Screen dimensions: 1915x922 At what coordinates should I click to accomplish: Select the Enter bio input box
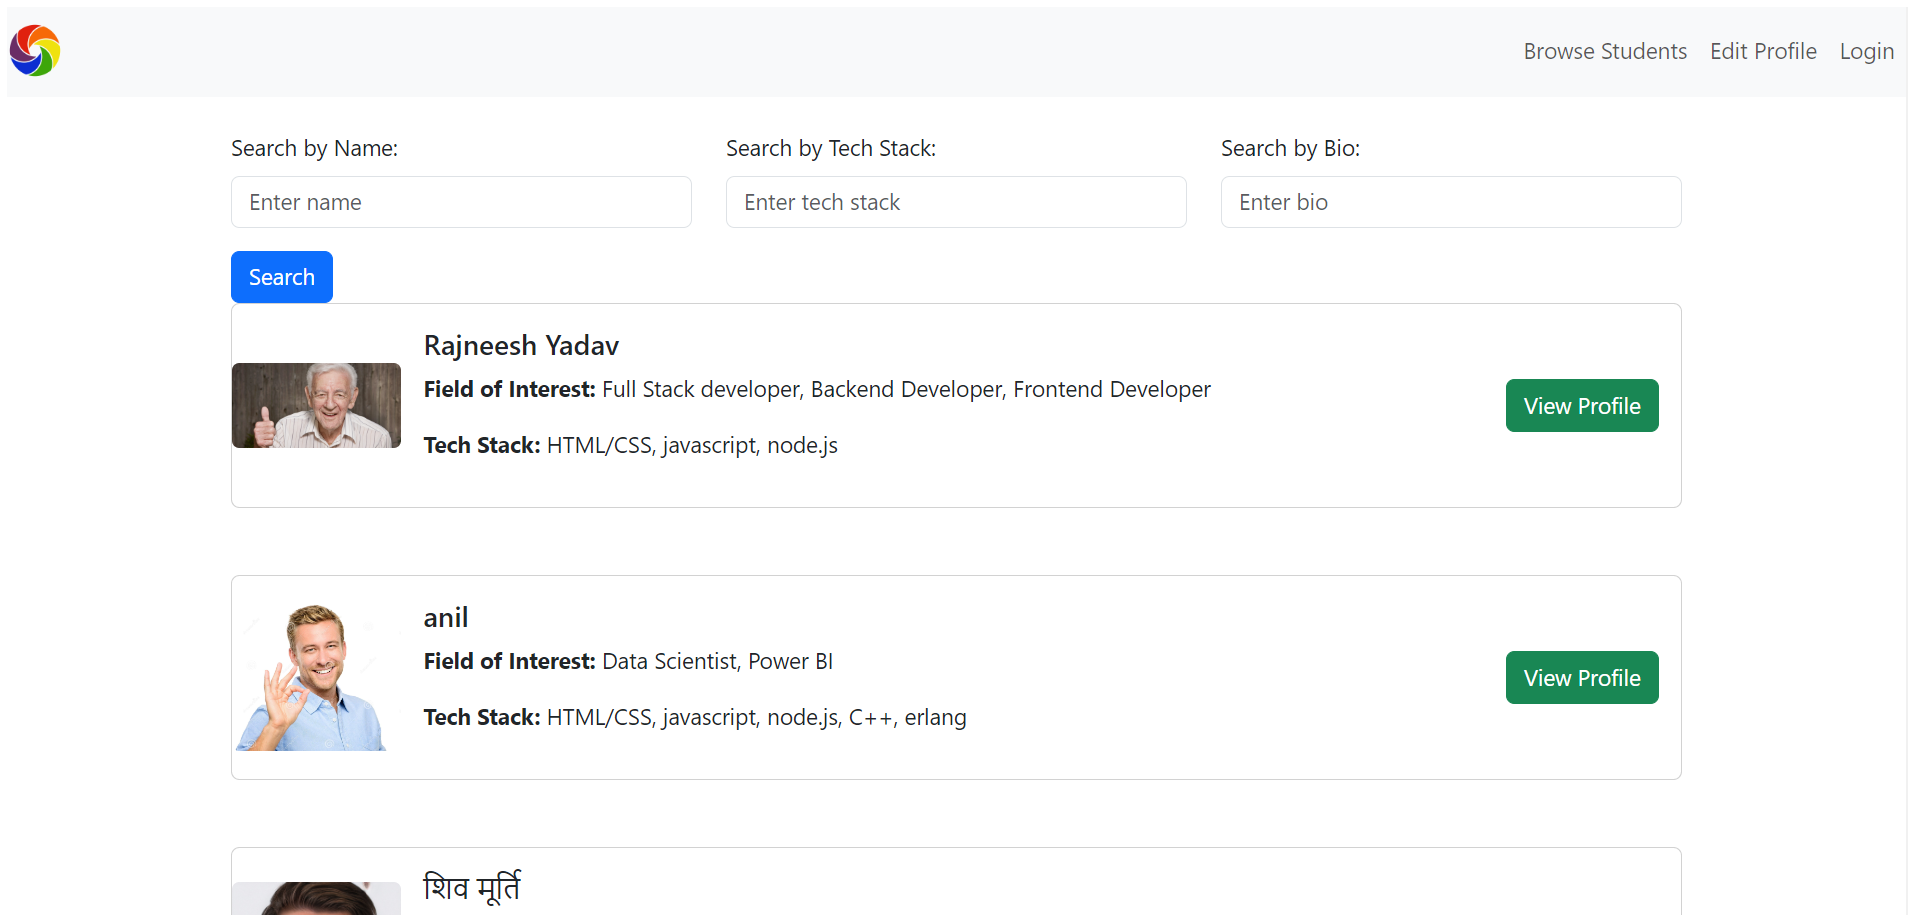tap(1450, 202)
